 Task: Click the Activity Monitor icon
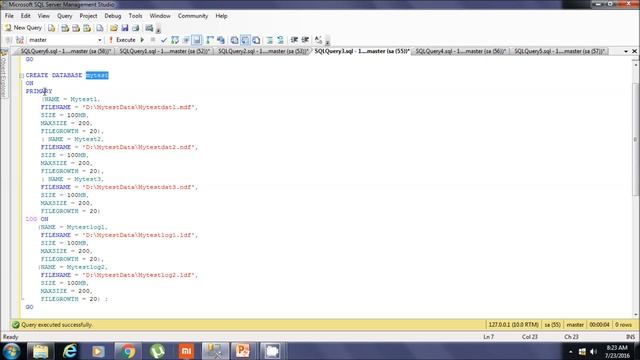(x=149, y=28)
